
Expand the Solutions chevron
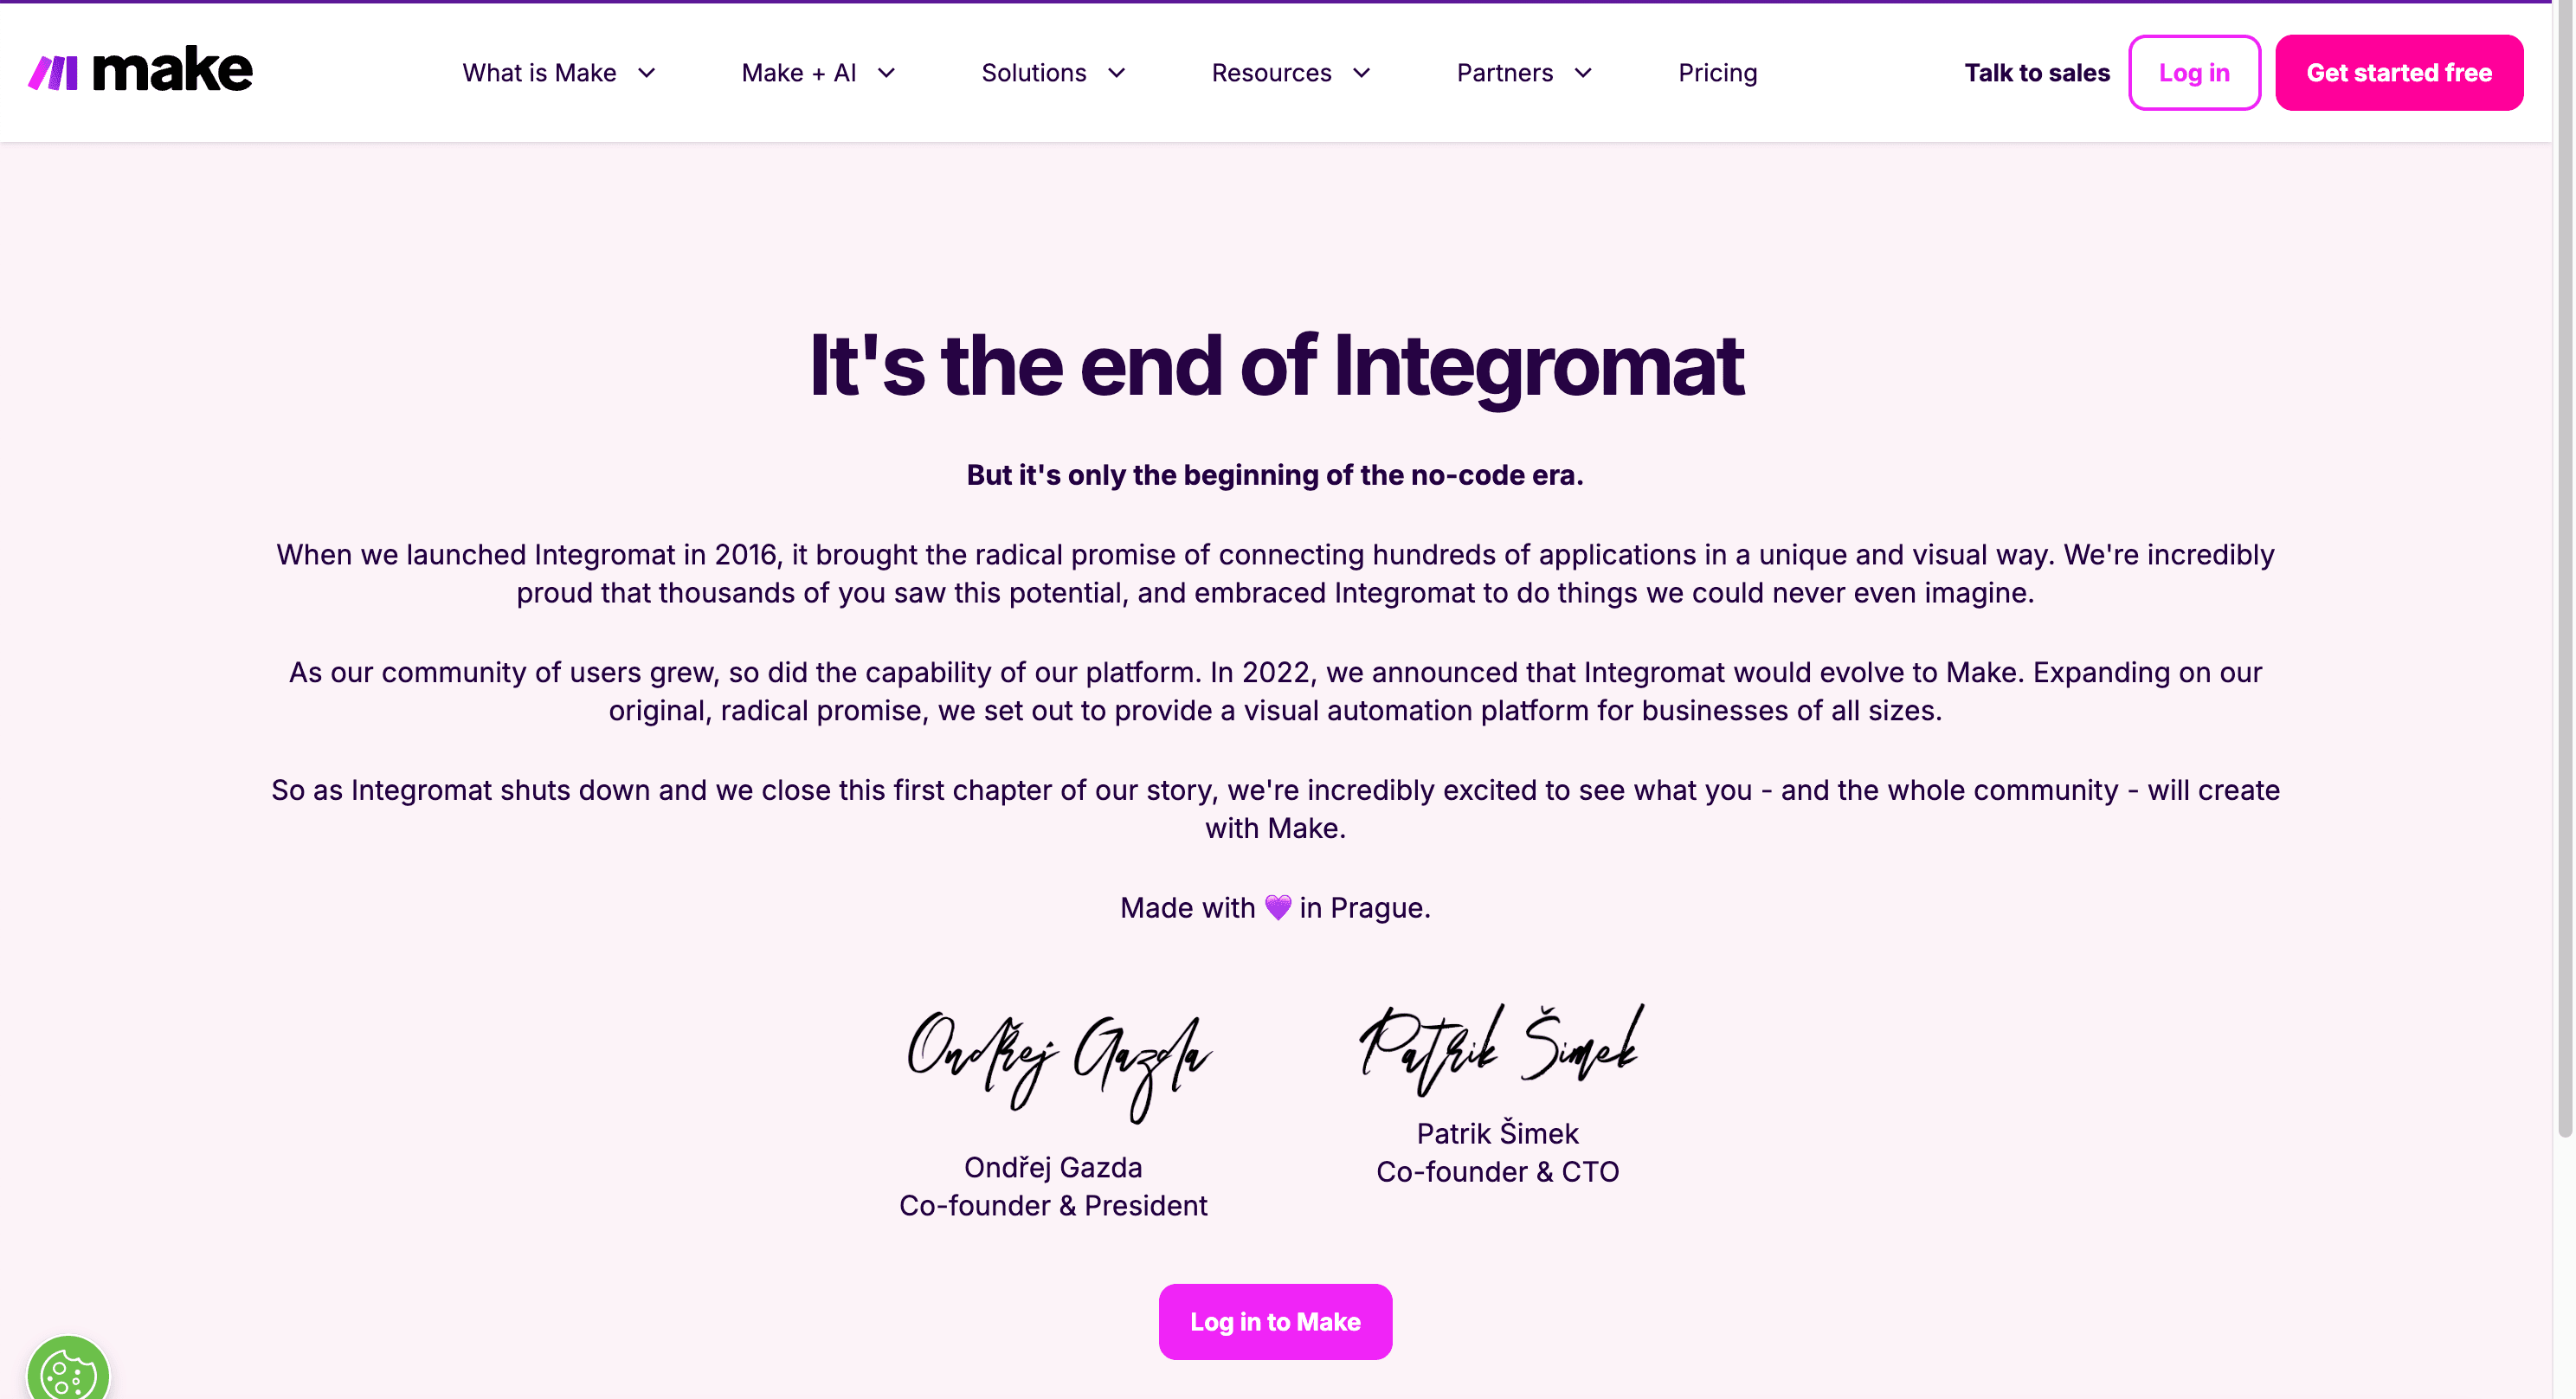(1117, 73)
